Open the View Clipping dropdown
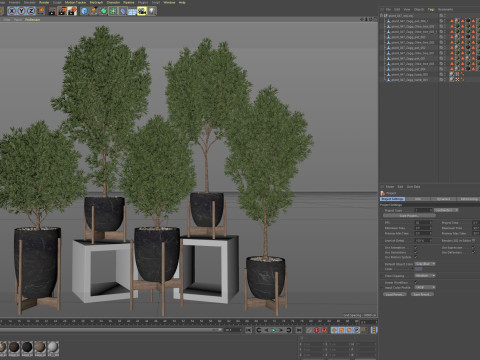The width and height of the screenshot is (480, 360). pos(425,276)
